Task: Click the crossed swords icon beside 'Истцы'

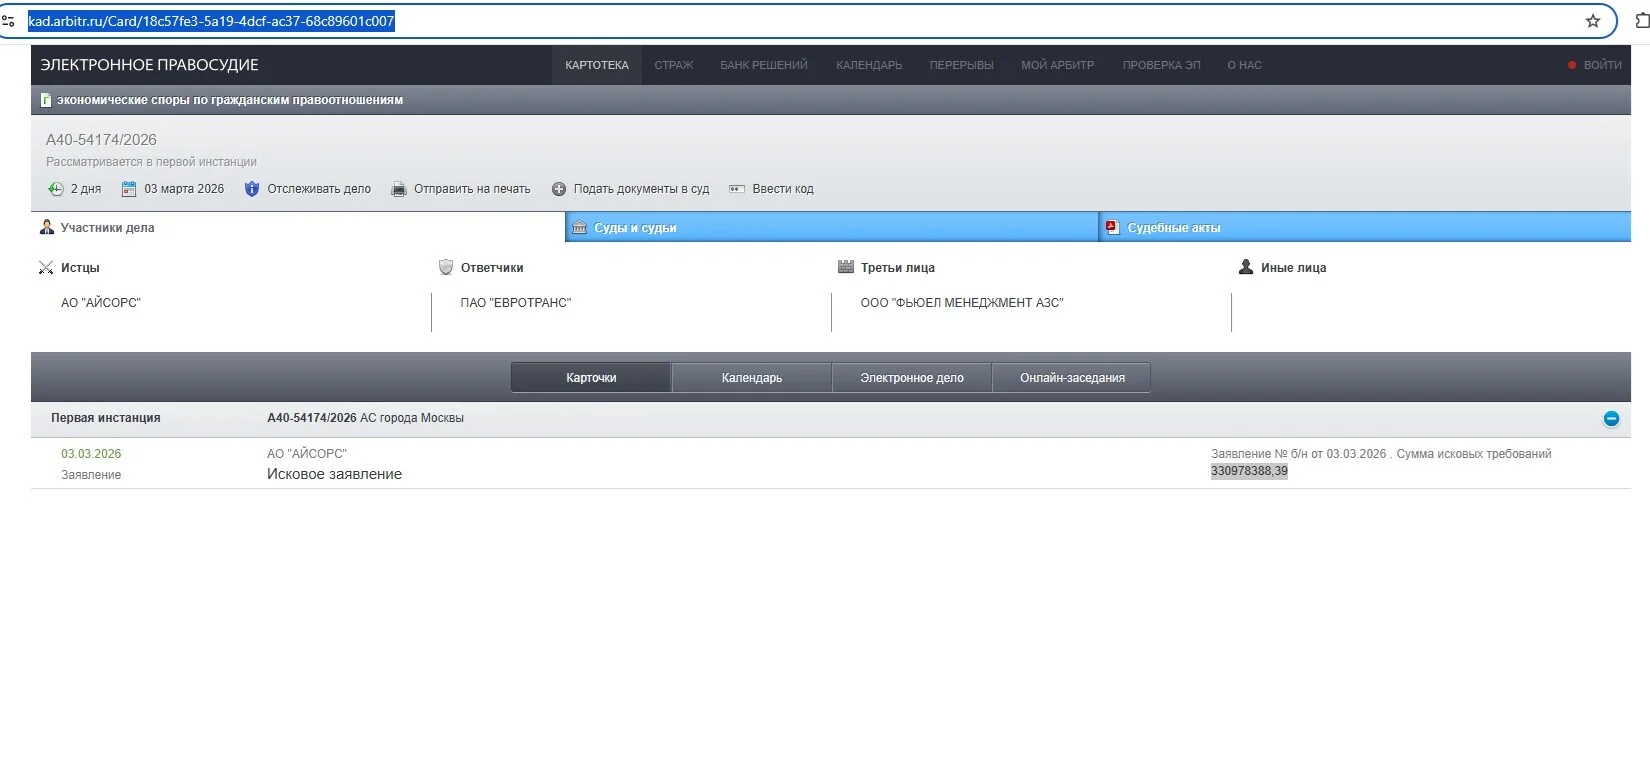Action: pos(46,267)
